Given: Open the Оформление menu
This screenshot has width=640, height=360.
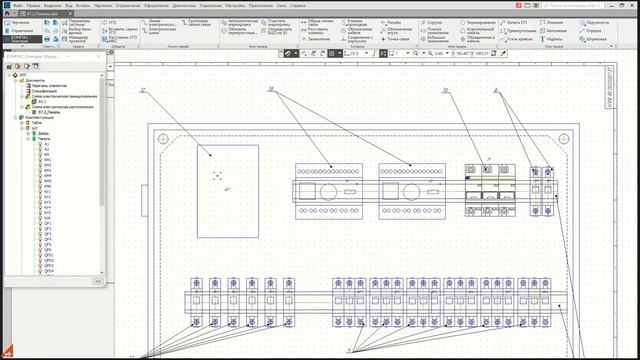Looking at the screenshot, I should click(156, 6).
